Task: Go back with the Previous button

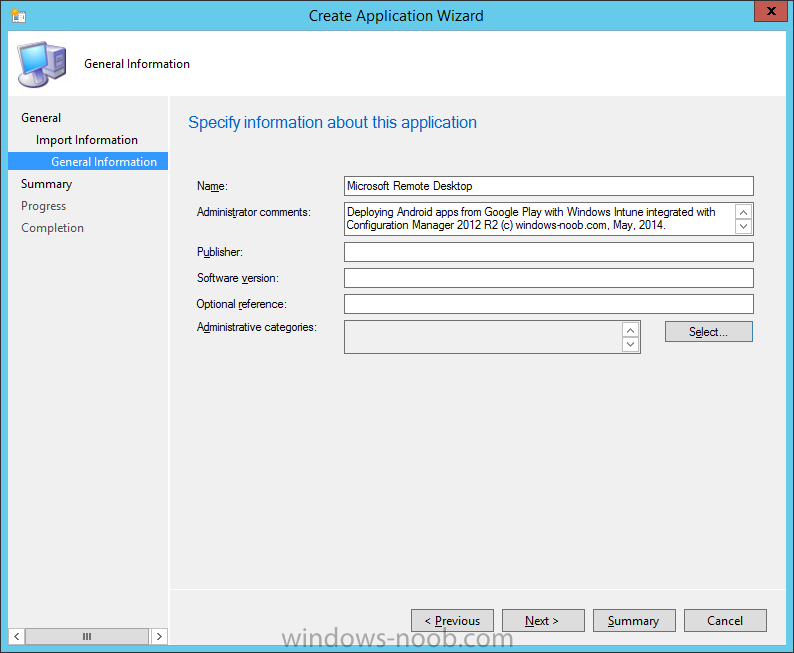Action: click(x=452, y=621)
